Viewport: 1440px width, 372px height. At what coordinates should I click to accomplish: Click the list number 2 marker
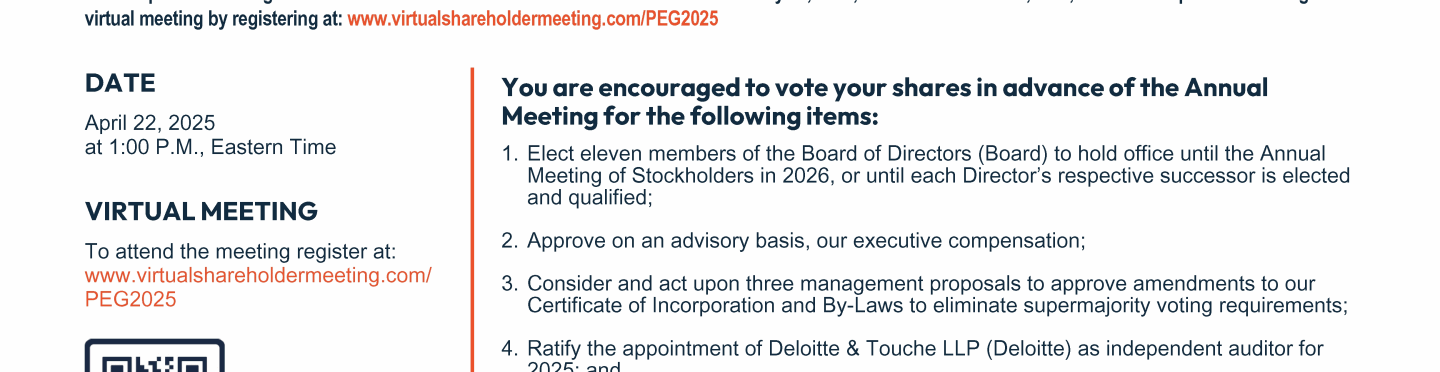point(509,241)
